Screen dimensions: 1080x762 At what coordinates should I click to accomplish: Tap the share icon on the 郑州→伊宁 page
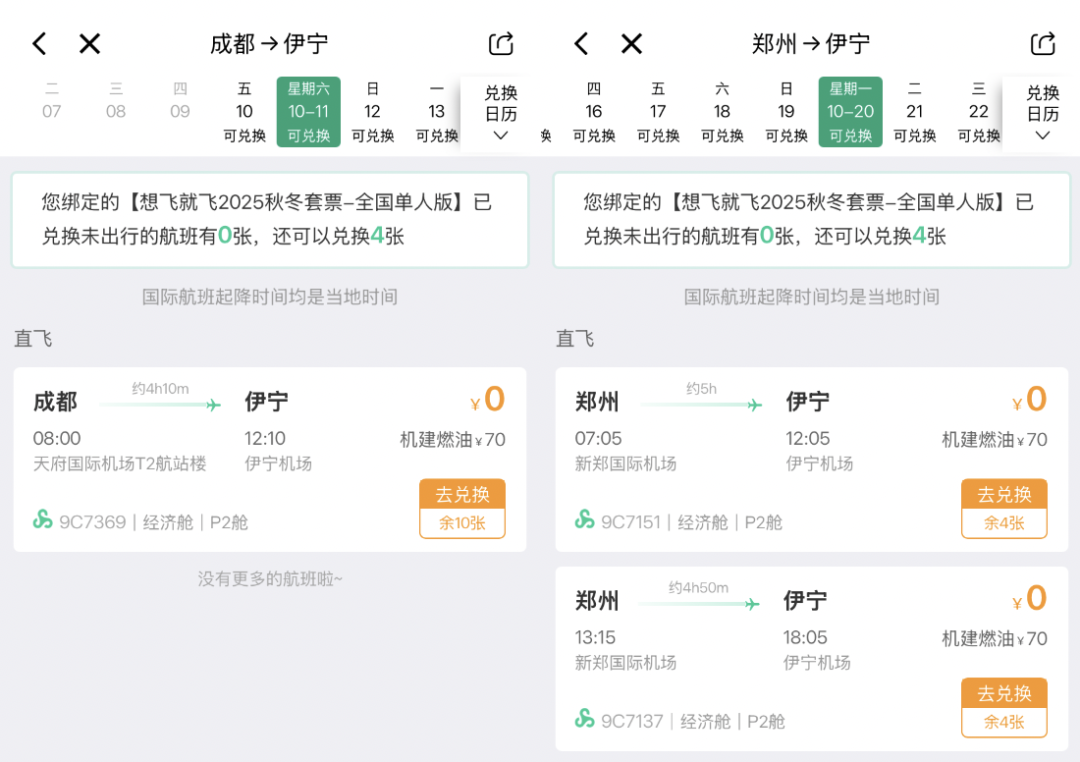point(1042,43)
